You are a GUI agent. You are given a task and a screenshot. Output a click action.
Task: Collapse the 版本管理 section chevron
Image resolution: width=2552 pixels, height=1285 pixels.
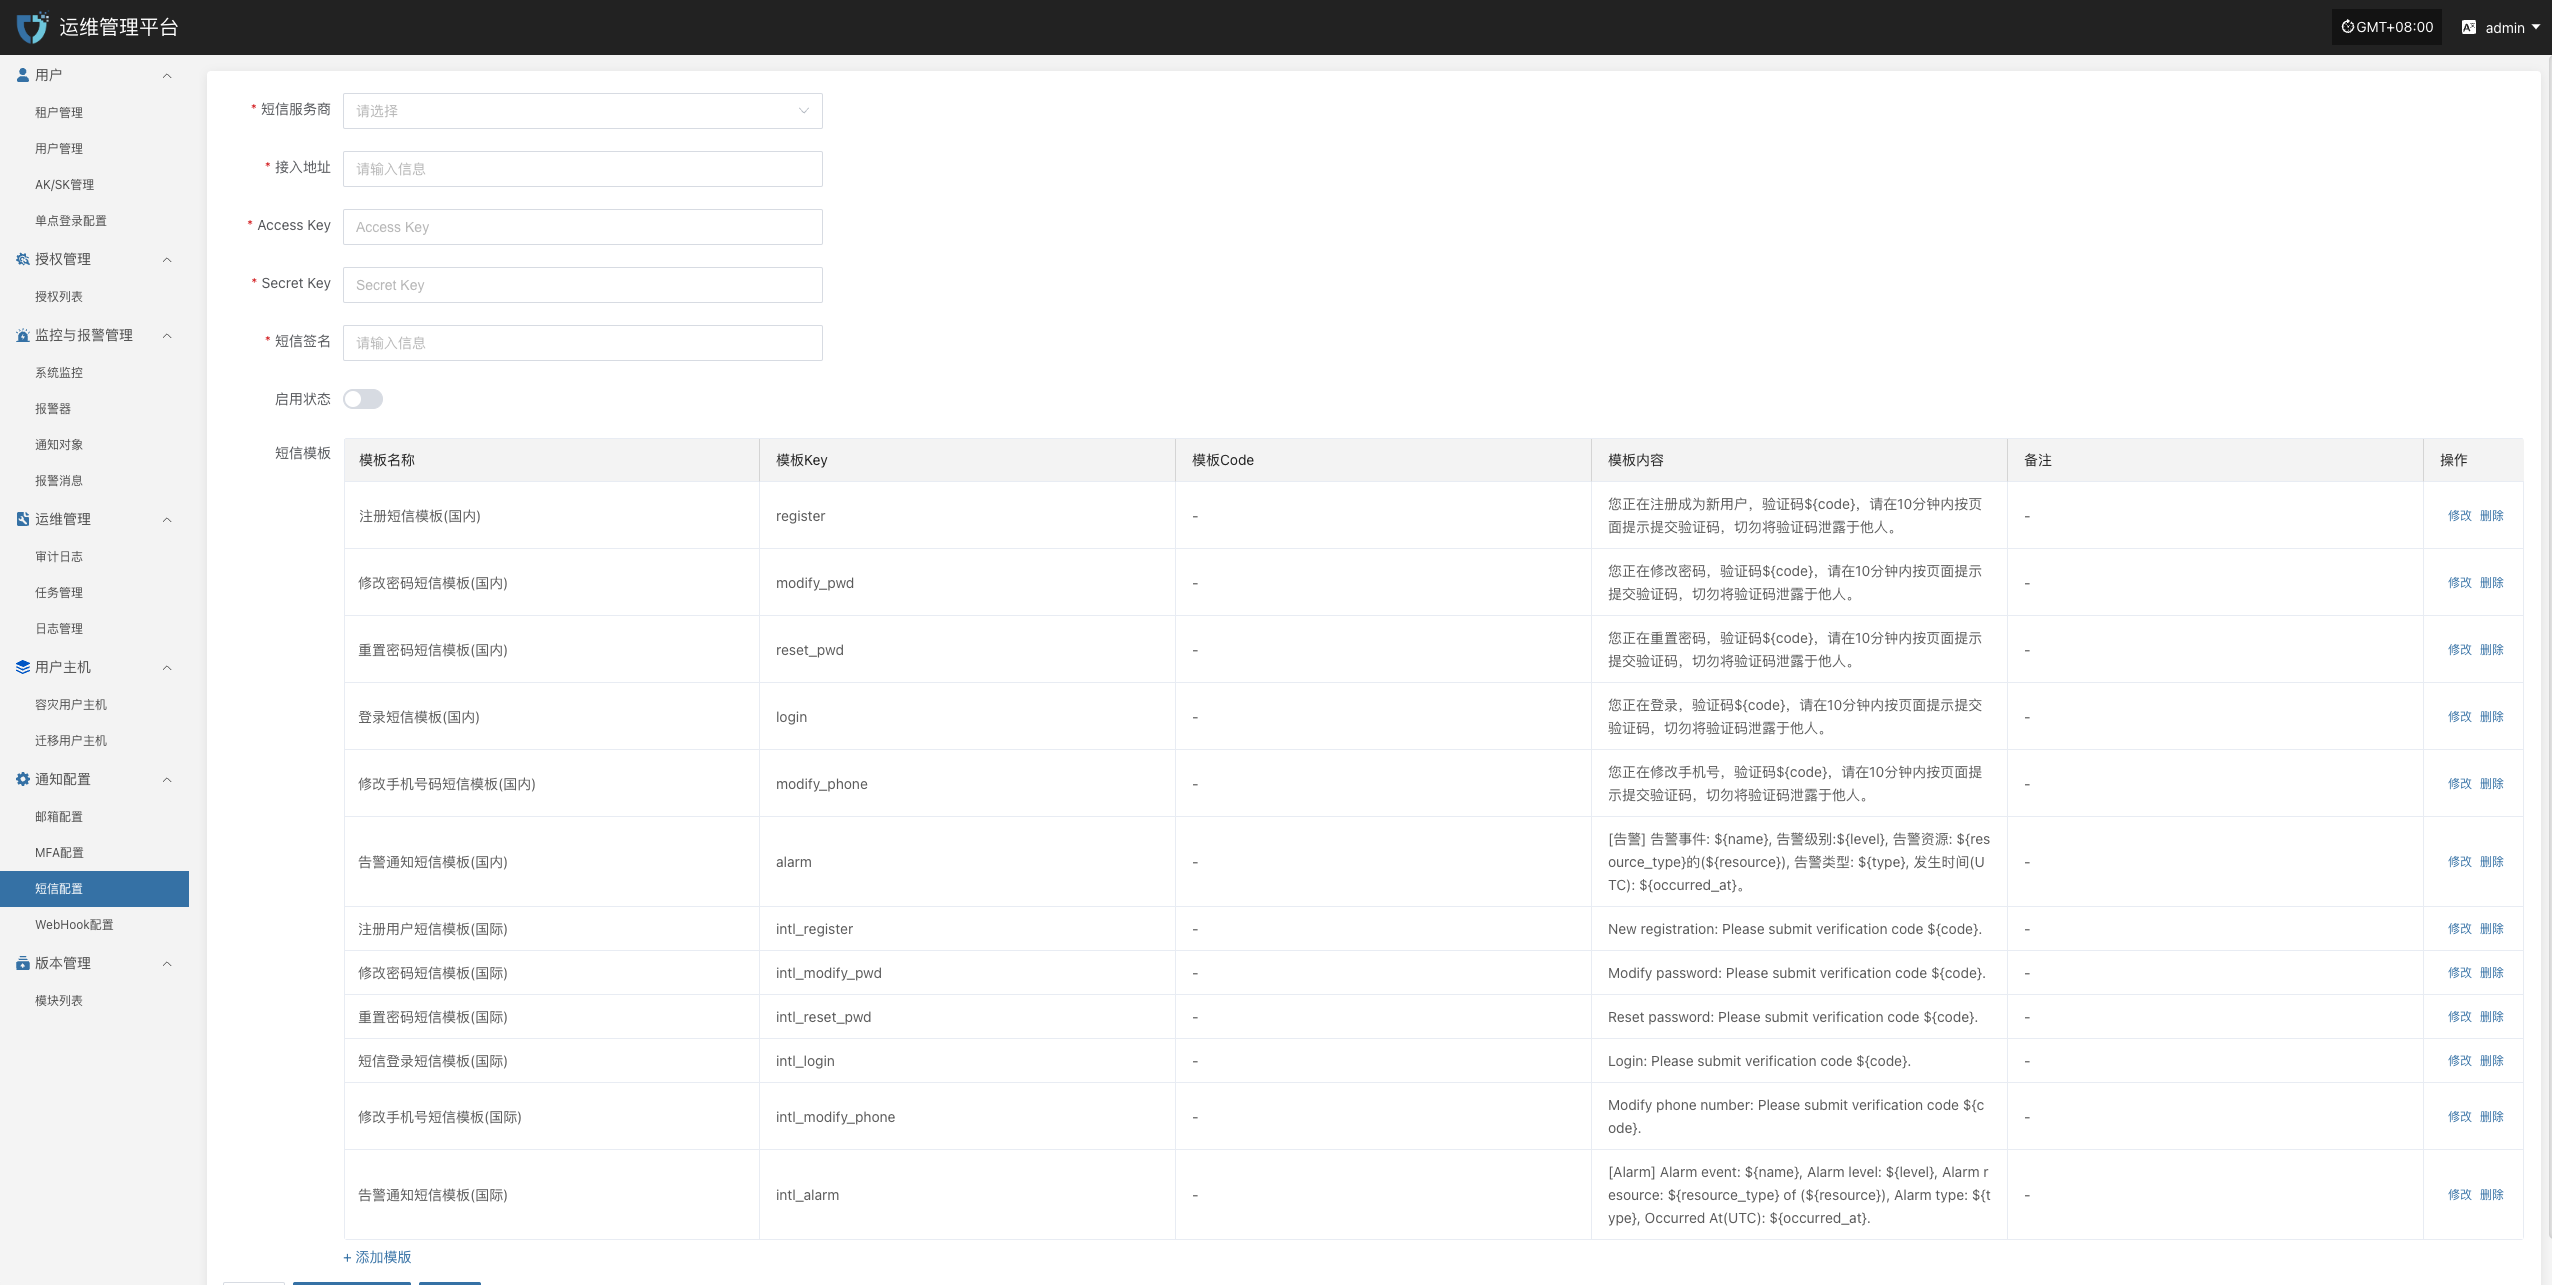coord(167,963)
